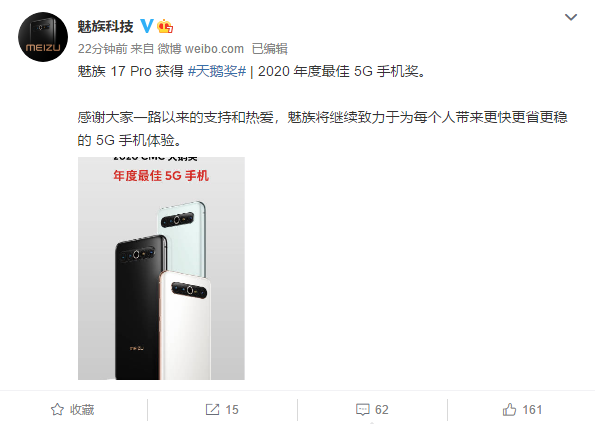This screenshot has width=595, height=424.
Task: Open the #天鹅奖# hashtag link
Action: [x=217, y=71]
